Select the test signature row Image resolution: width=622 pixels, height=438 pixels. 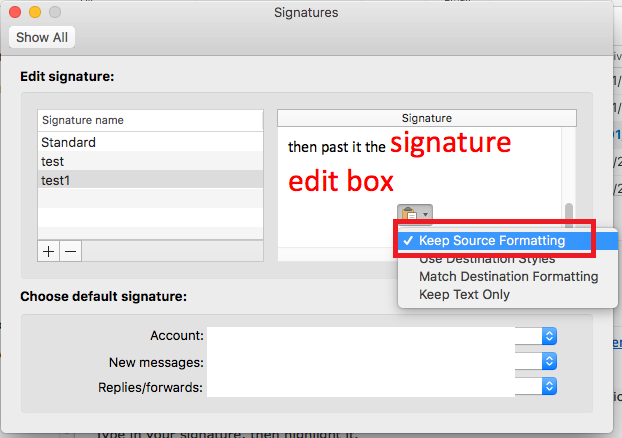coord(150,161)
